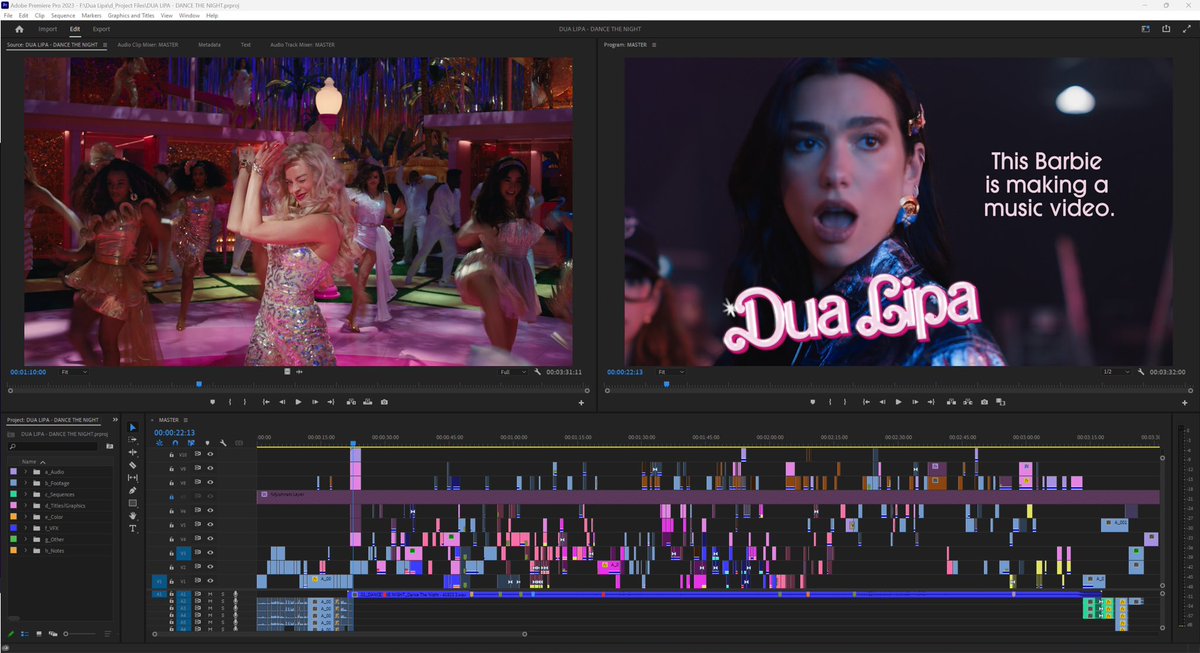The width and height of the screenshot is (1200, 653).
Task: Play the Program monitor sequence
Action: (898, 402)
